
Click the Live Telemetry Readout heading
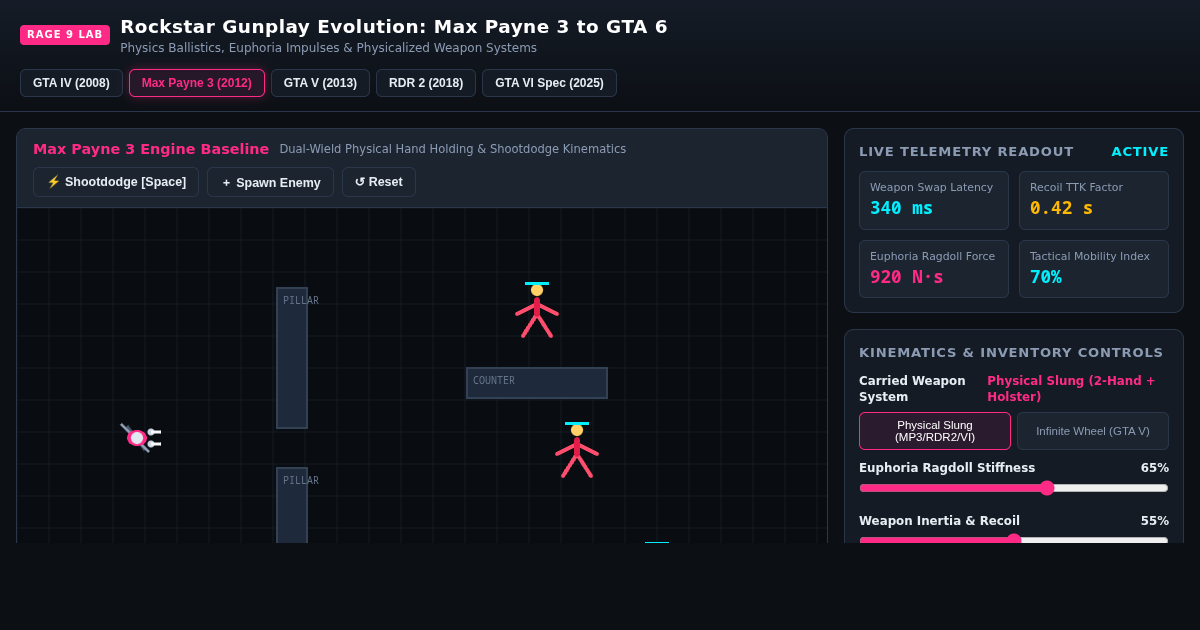pos(966,152)
